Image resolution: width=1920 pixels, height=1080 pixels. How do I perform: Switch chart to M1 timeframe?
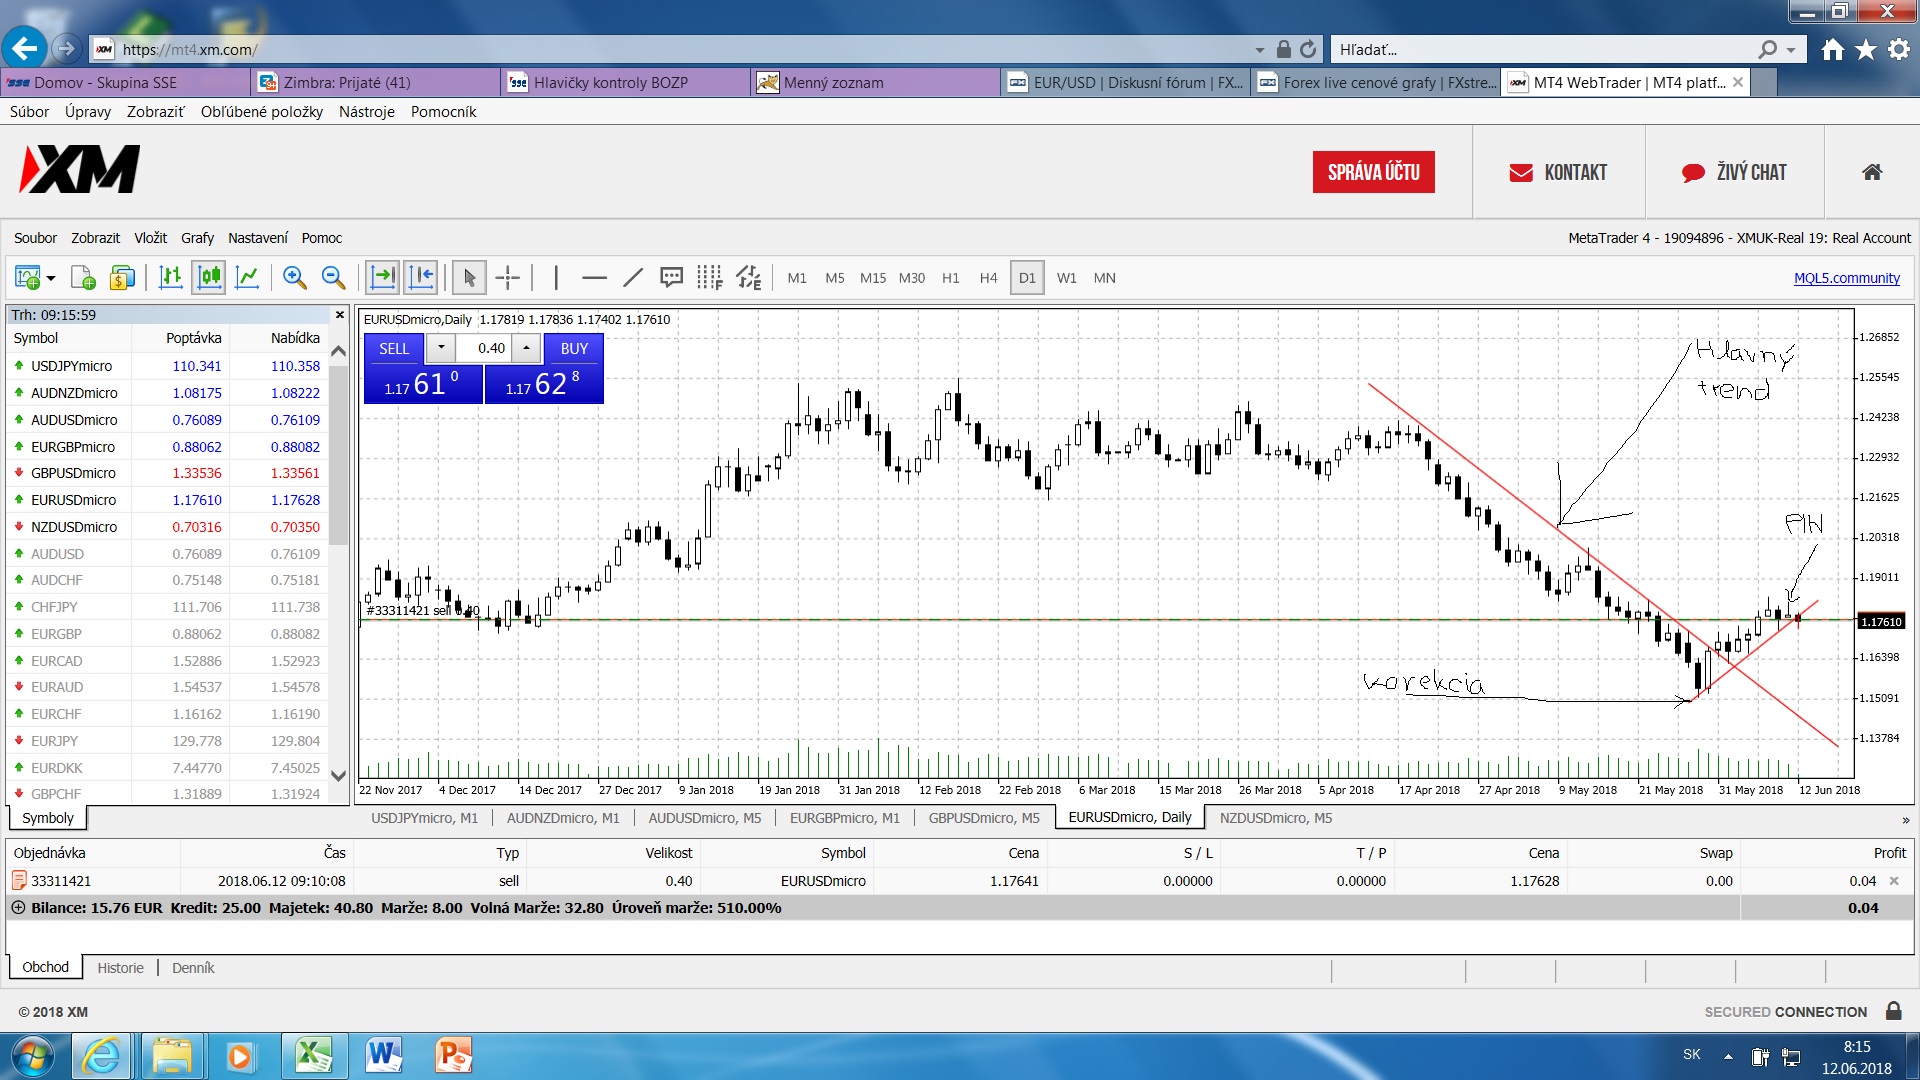(x=797, y=278)
